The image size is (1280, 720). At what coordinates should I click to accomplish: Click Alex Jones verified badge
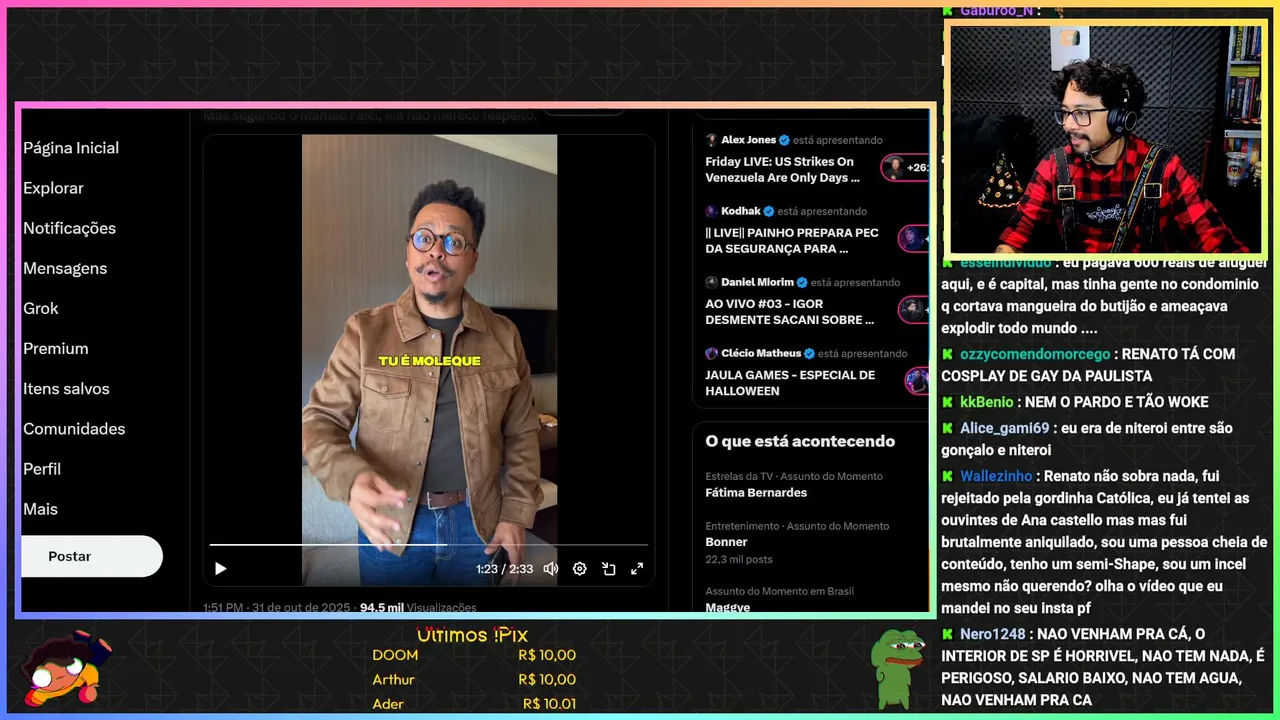pos(785,140)
